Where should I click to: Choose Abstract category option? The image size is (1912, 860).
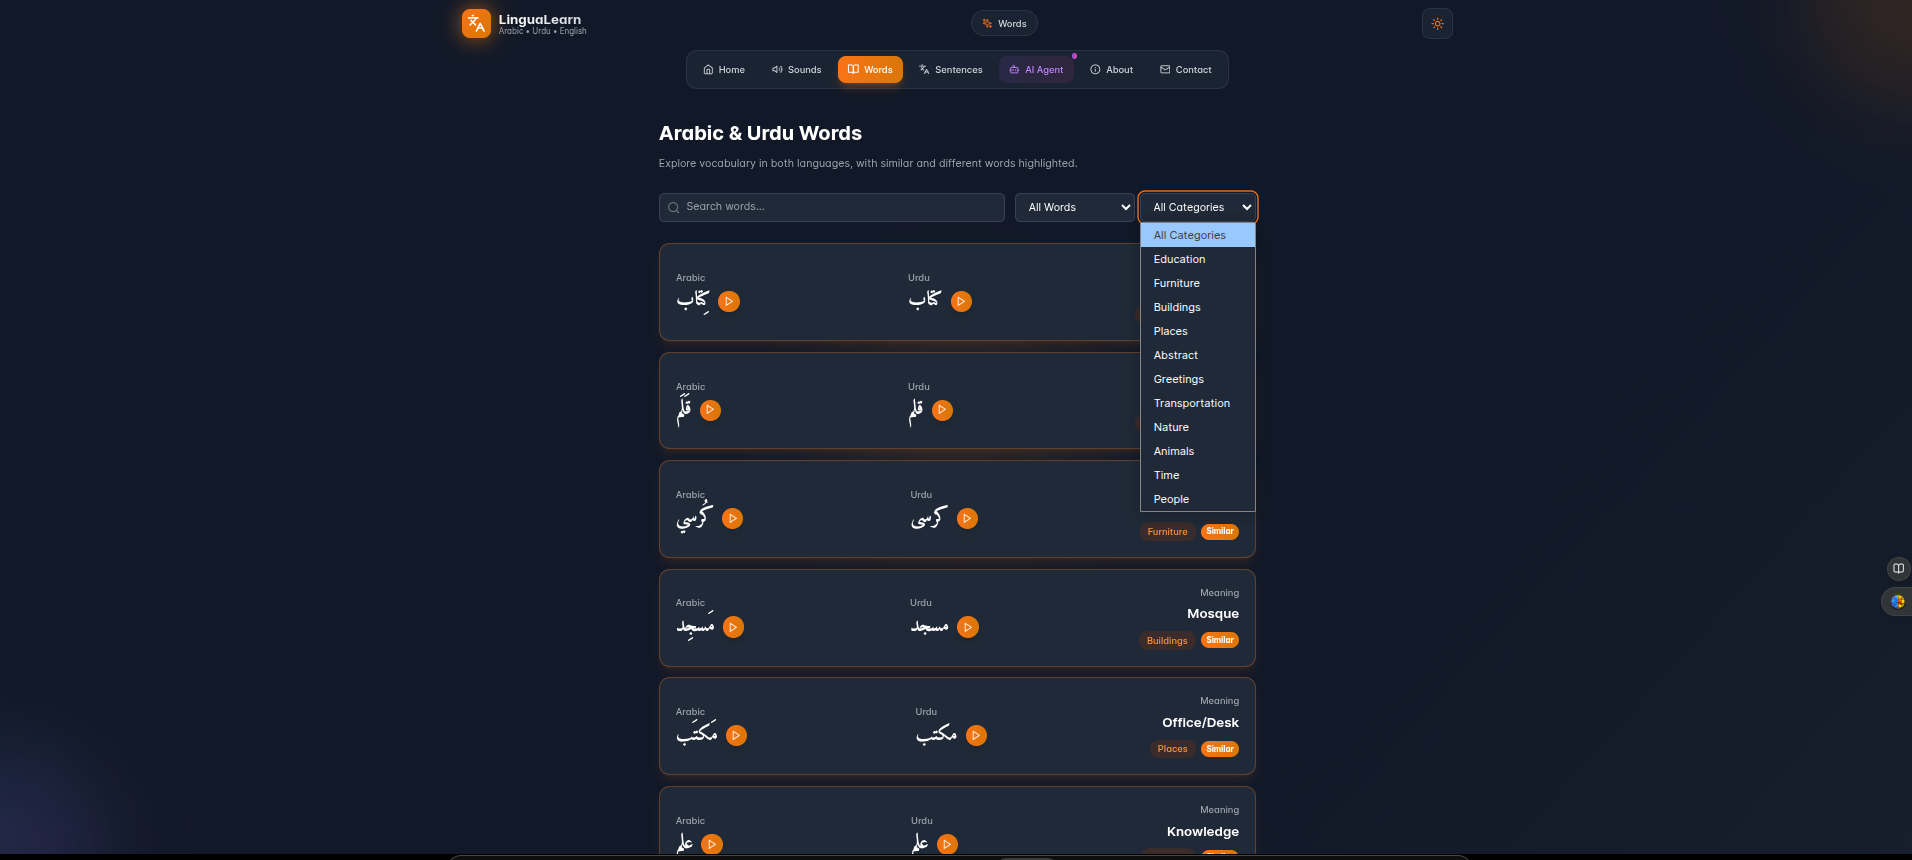[x=1198, y=355]
